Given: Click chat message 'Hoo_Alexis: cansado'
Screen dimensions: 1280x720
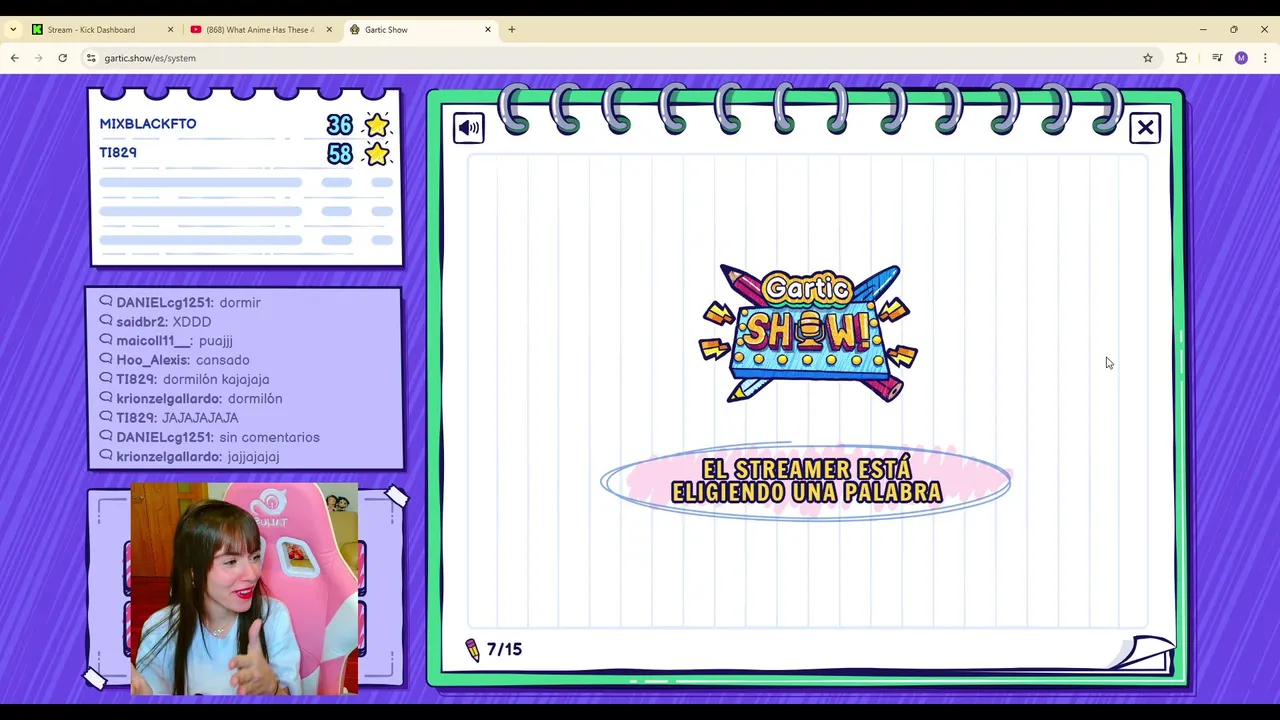Looking at the screenshot, I should 174,360.
